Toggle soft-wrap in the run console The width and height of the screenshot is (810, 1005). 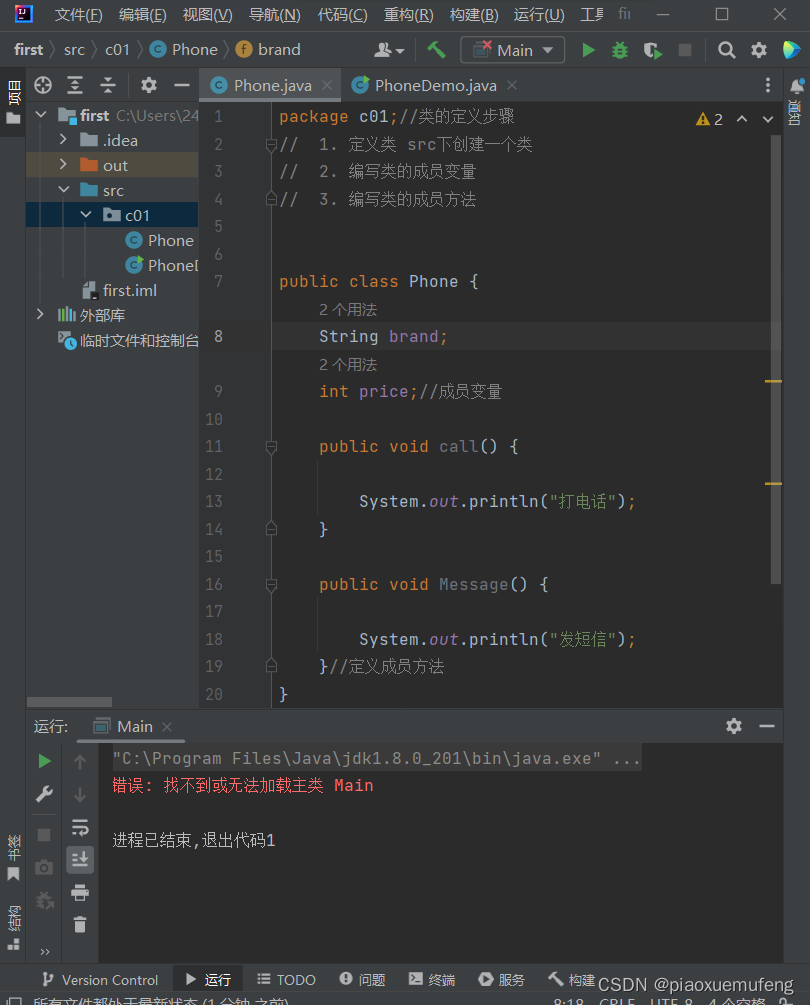(x=80, y=827)
